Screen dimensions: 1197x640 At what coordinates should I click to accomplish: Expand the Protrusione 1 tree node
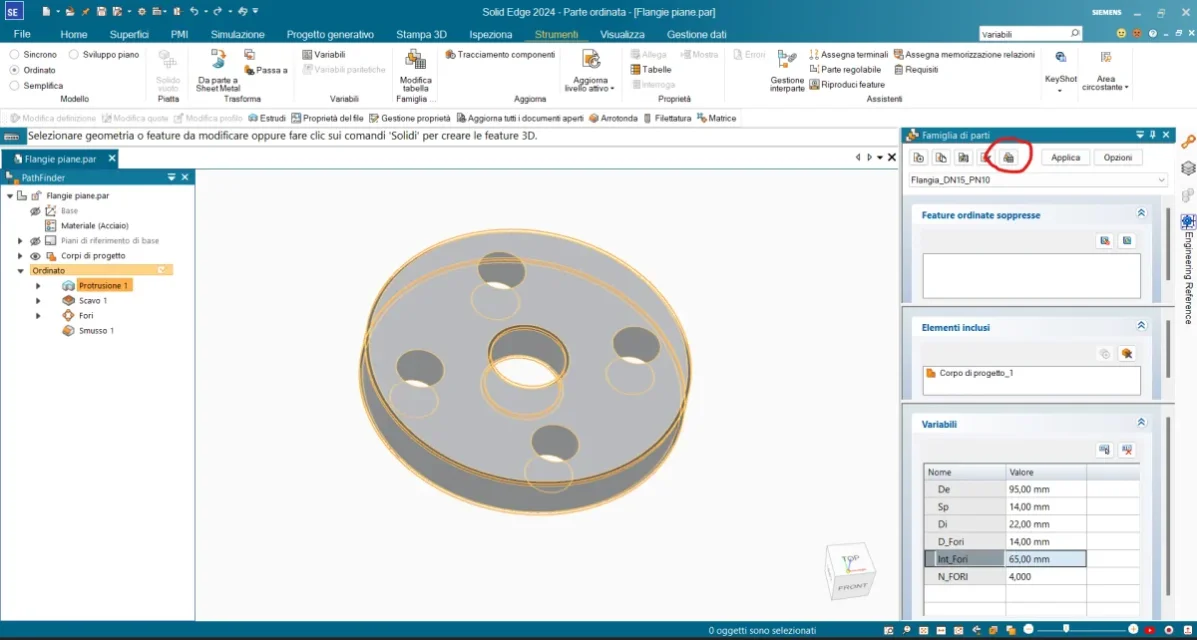(38, 286)
